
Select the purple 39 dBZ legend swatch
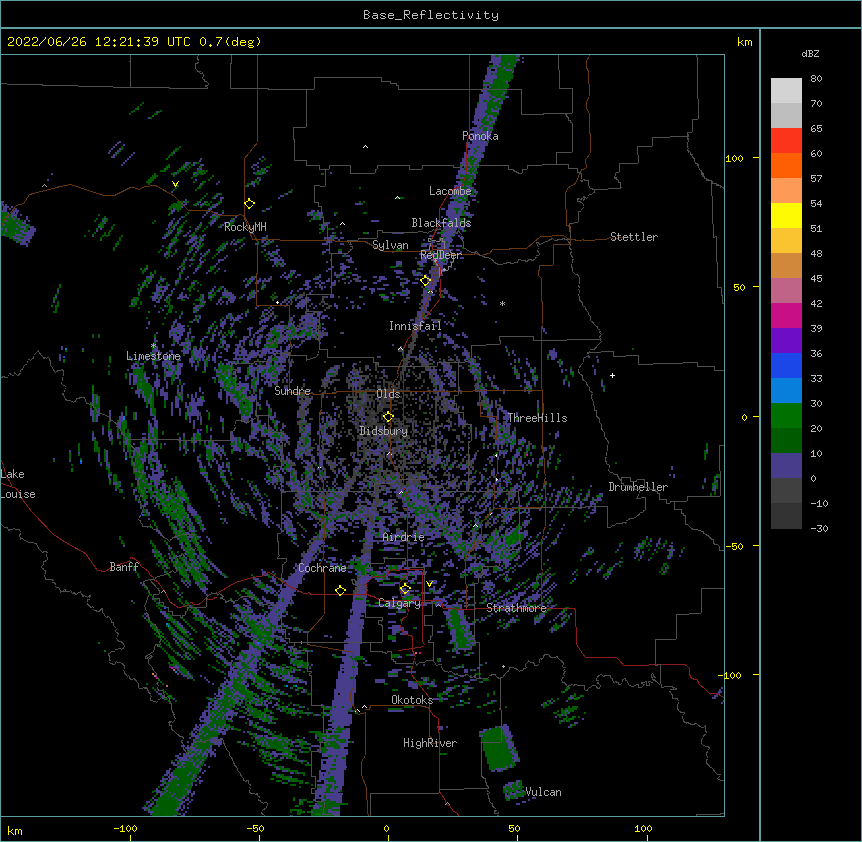pos(786,340)
